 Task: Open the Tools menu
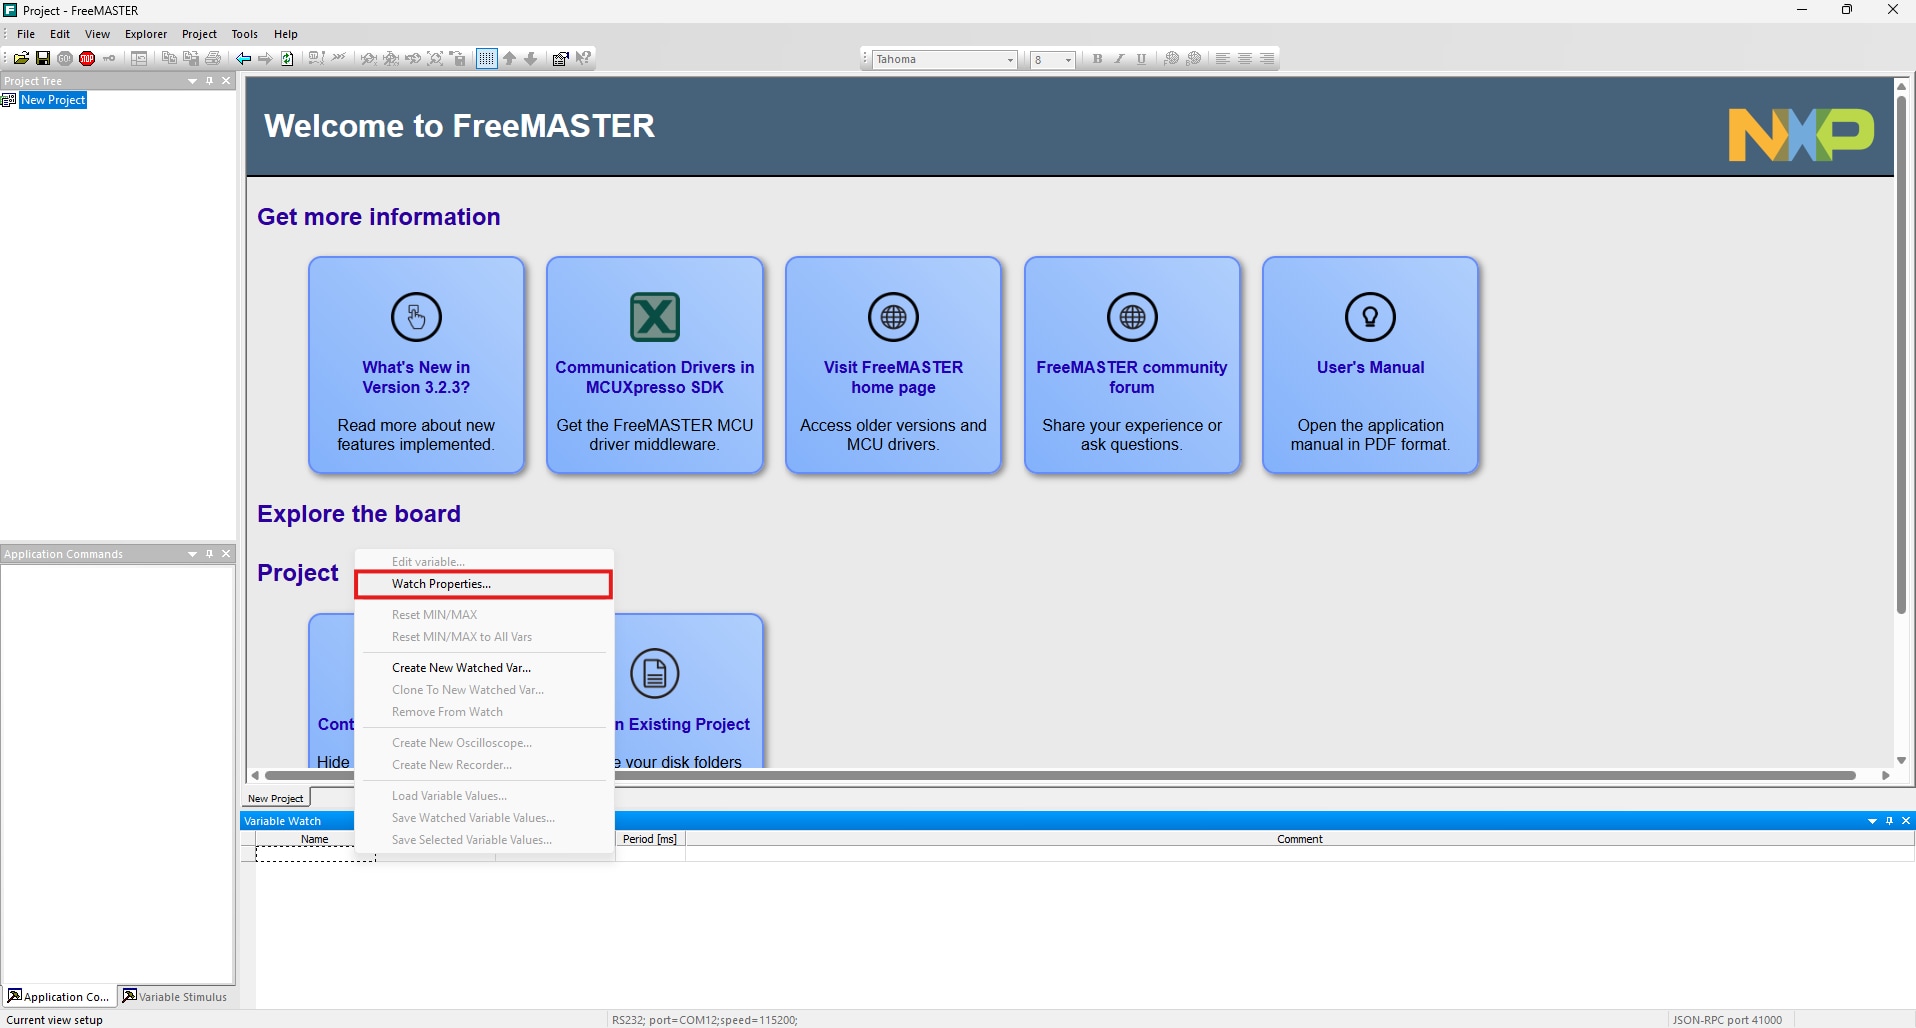245,34
